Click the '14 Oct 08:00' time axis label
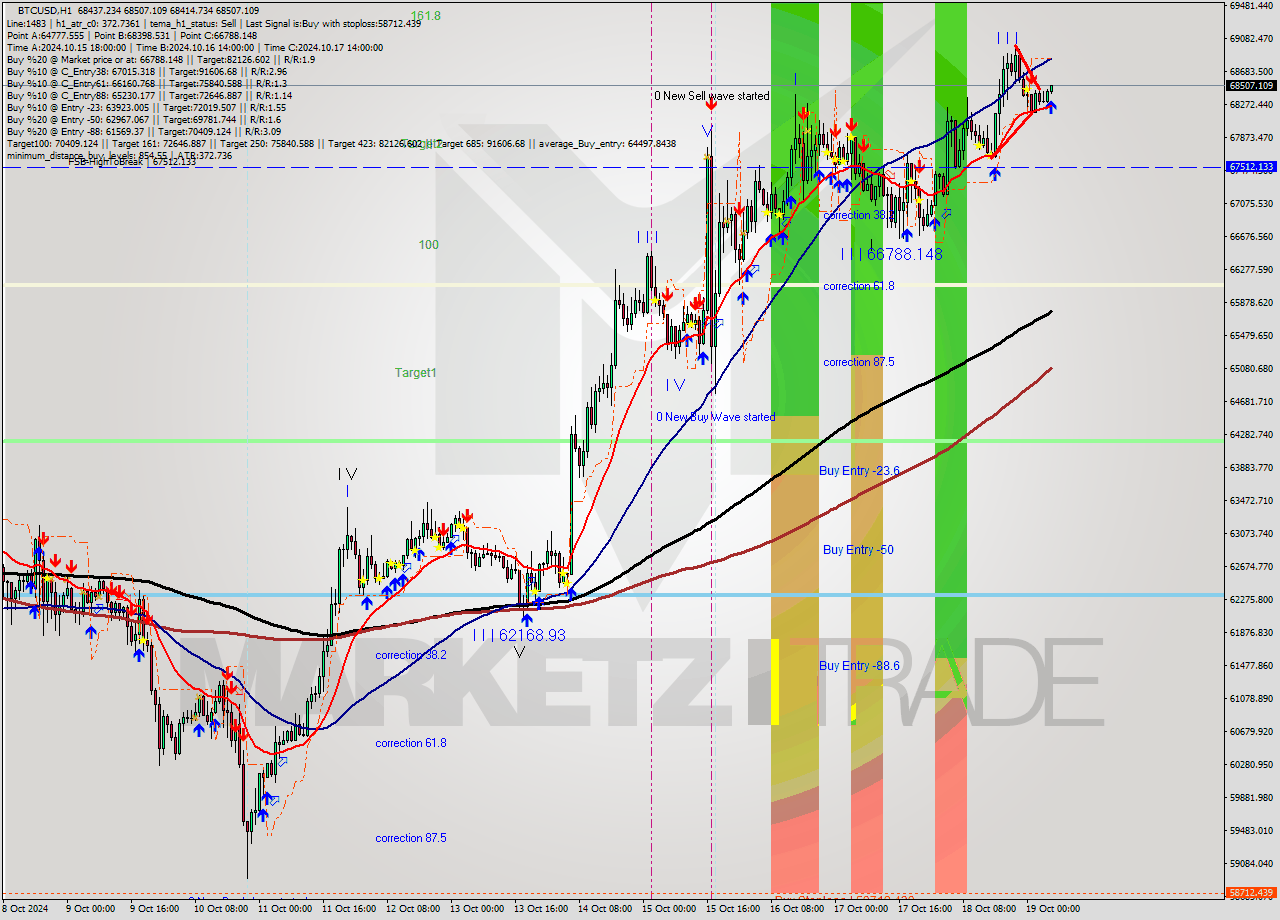This screenshot has width=1280, height=920. (x=603, y=908)
